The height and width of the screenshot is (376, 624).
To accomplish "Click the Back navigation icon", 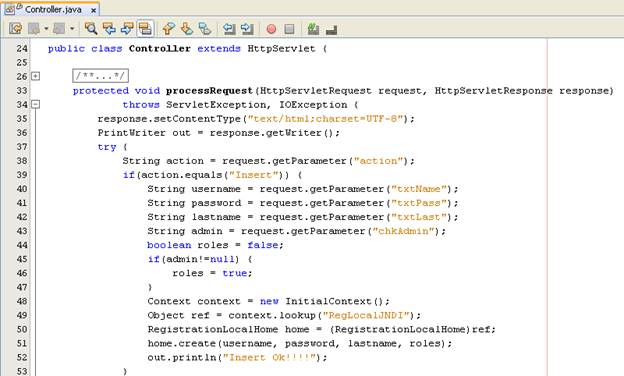I will pos(35,29).
